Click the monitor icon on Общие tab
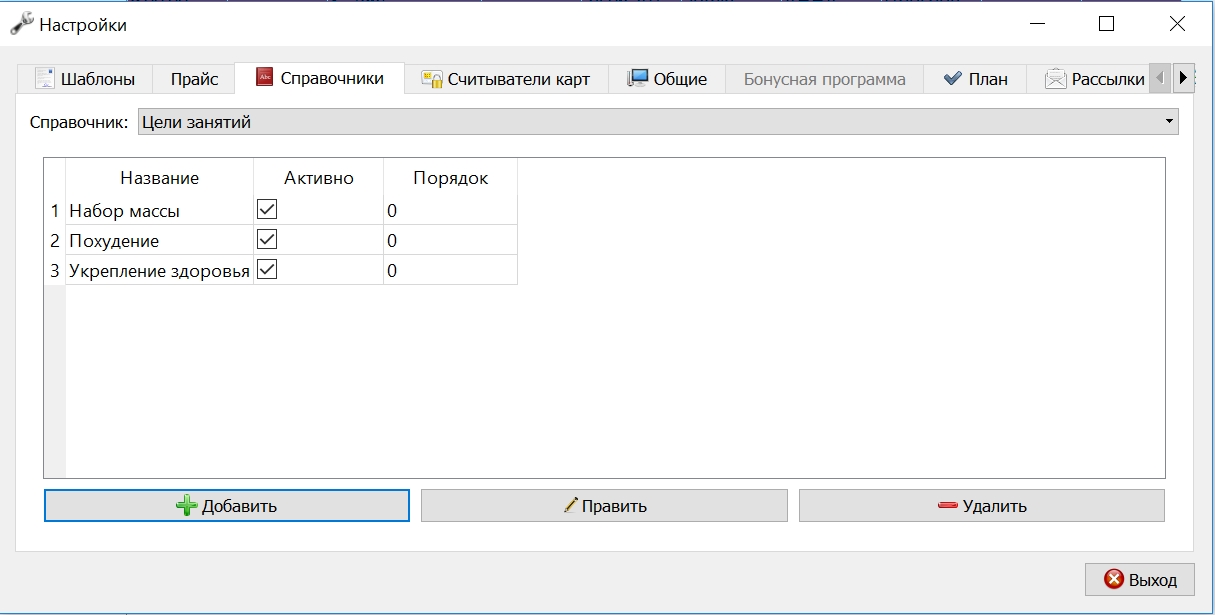1215x615 pixels. point(638,78)
